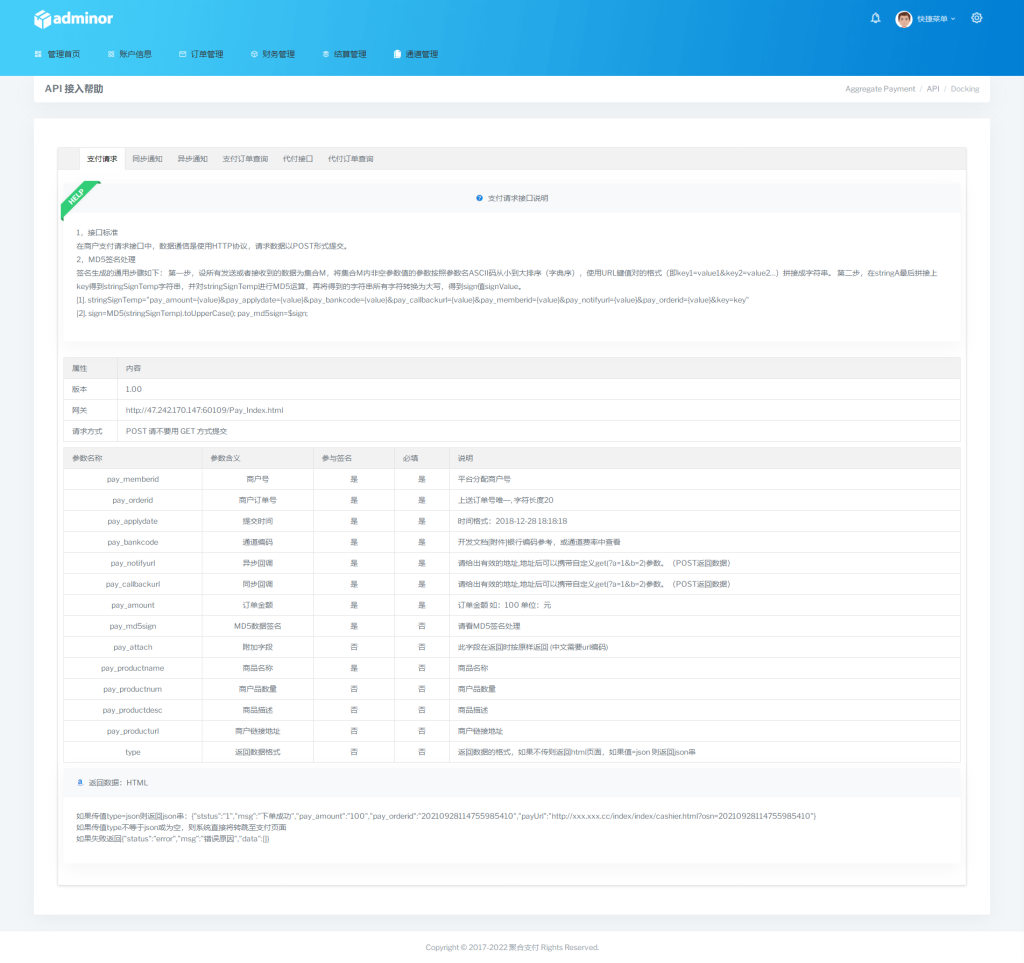This screenshot has height=963, width=1024.
Task: Click the settings gear icon
Action: (x=977, y=18)
